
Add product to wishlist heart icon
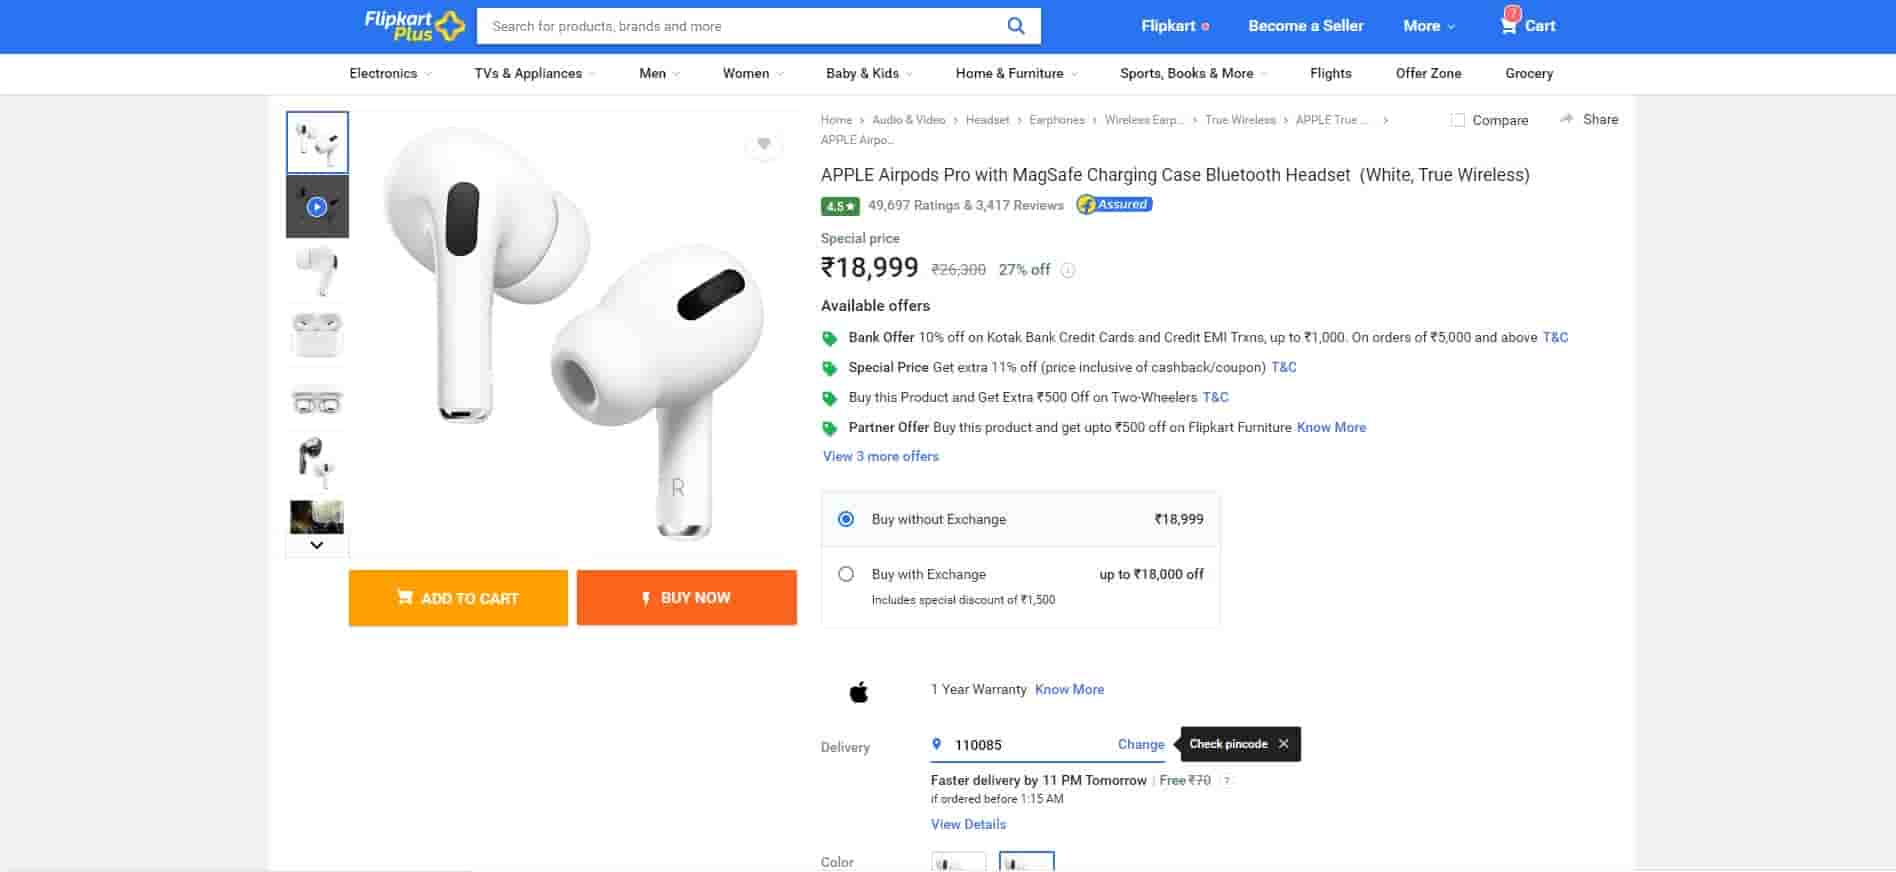tap(763, 145)
